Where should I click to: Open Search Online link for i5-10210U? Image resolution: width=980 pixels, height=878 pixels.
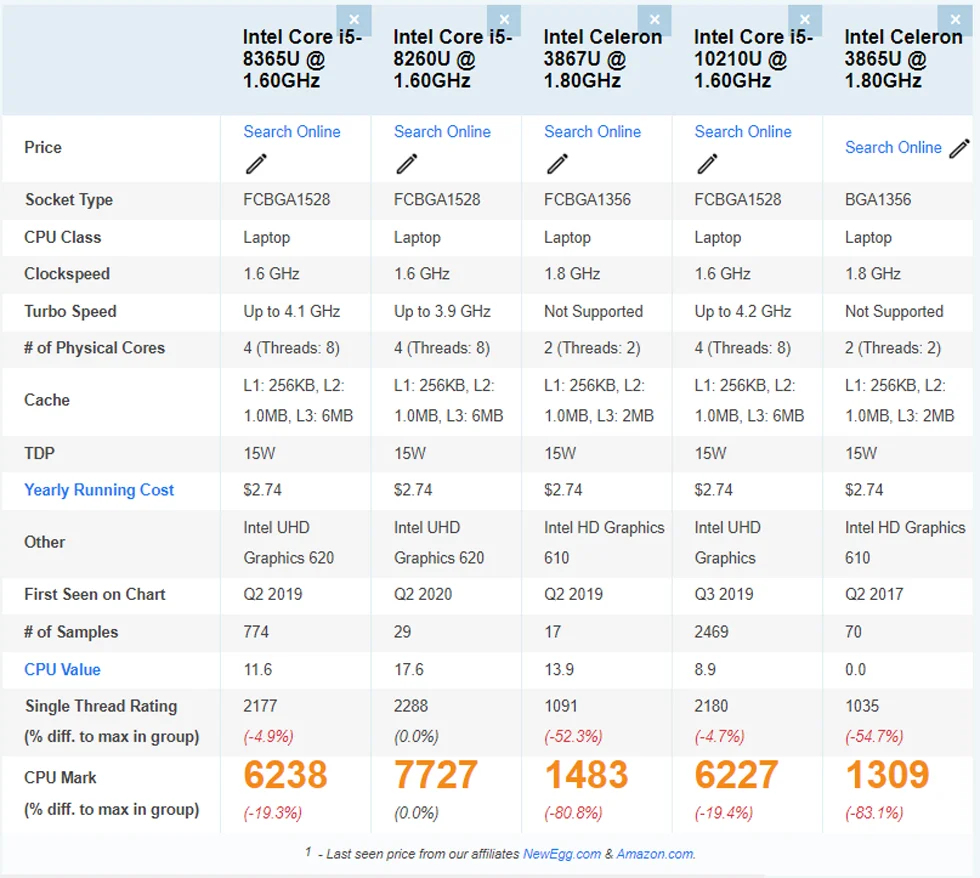click(x=743, y=132)
